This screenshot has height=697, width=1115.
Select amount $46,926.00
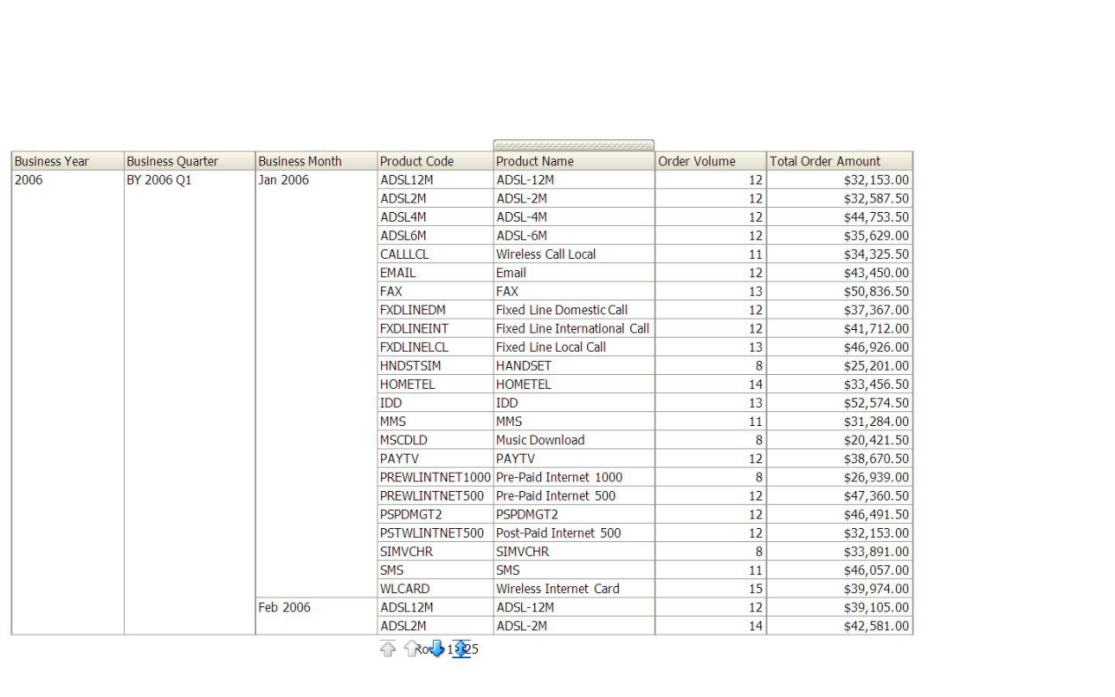pos(876,347)
